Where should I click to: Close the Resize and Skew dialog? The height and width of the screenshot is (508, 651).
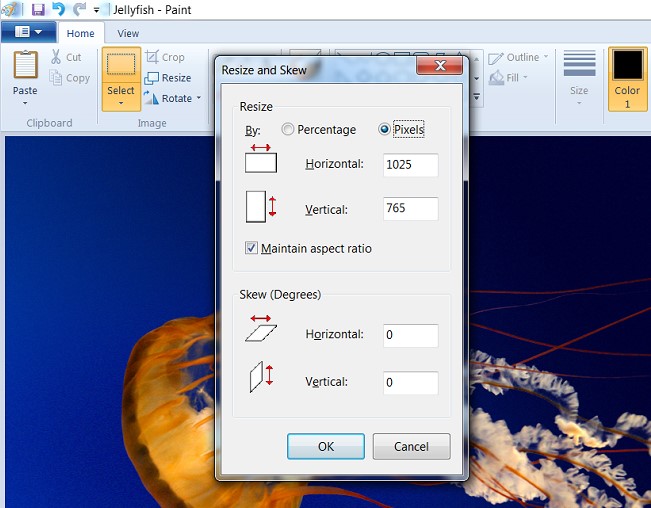coord(440,66)
